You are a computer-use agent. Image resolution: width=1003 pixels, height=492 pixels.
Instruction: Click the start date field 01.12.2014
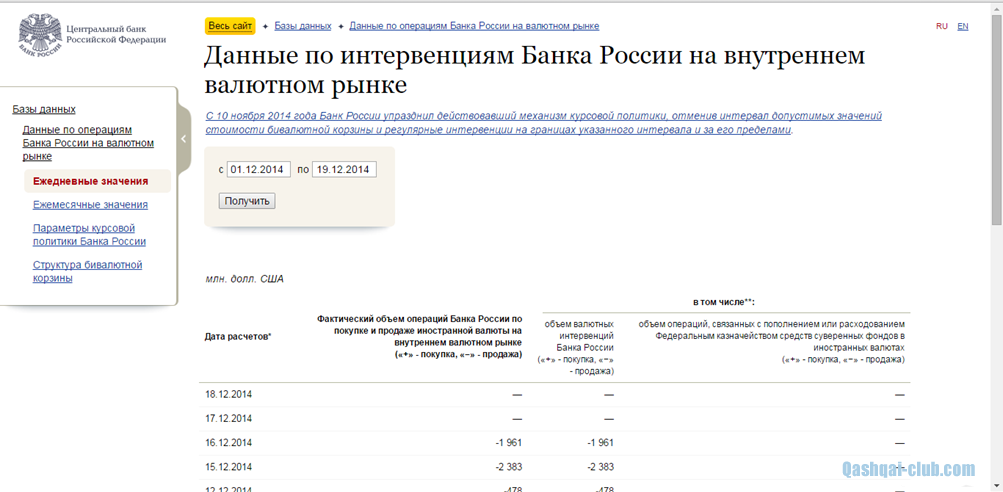(x=258, y=170)
